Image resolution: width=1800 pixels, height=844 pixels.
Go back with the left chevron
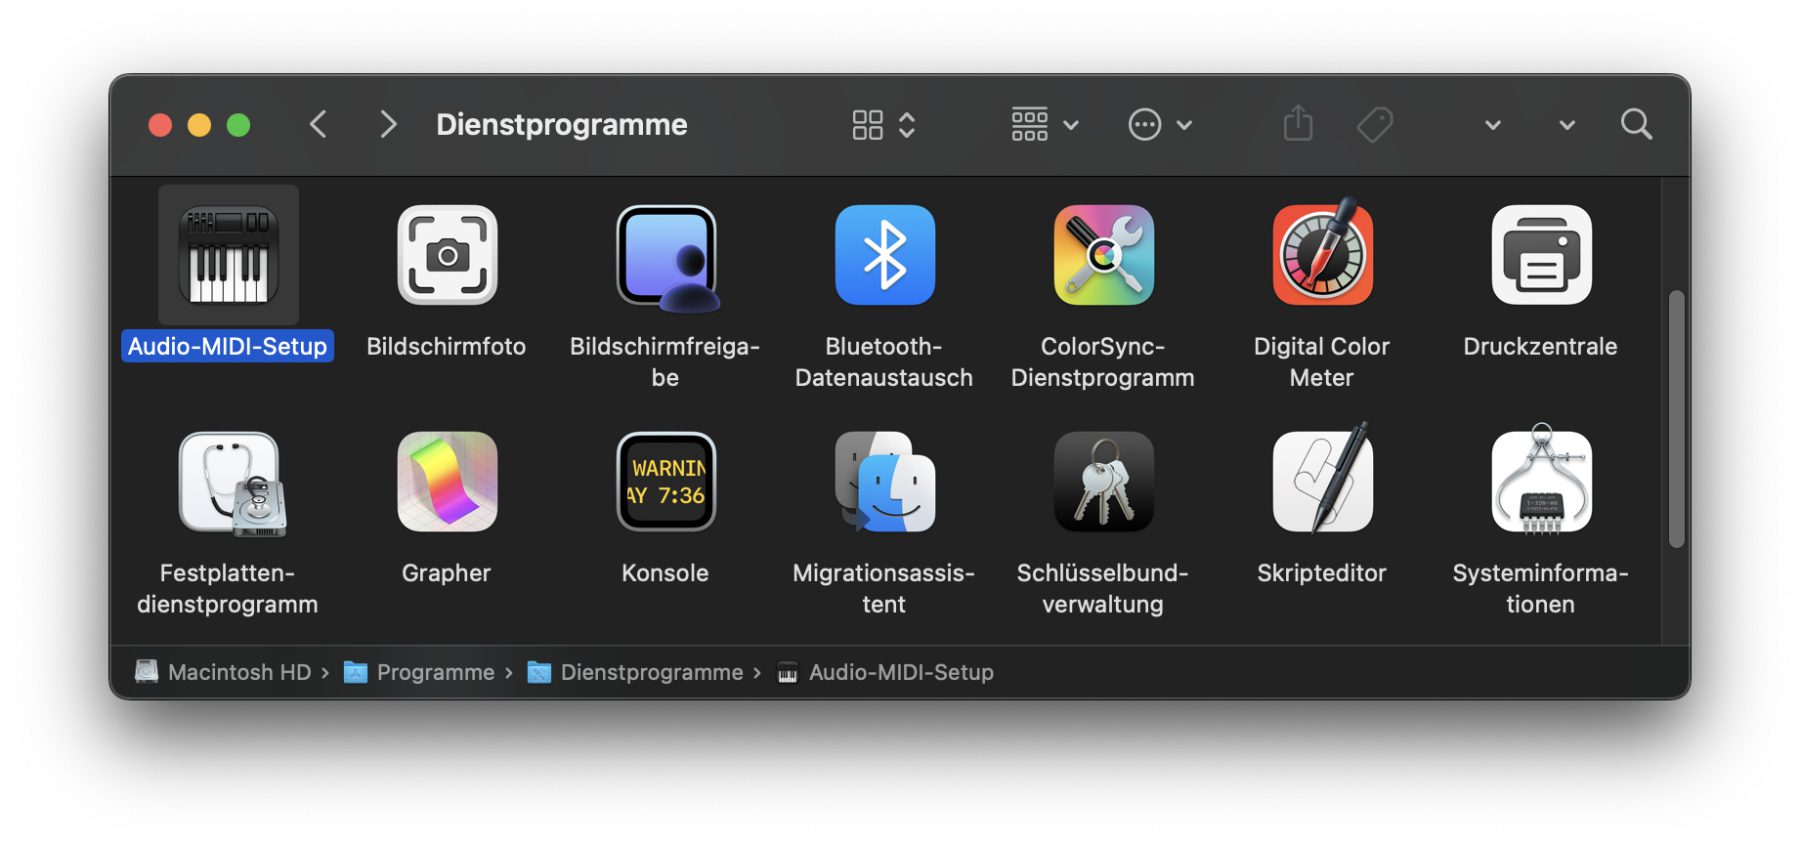coord(319,125)
